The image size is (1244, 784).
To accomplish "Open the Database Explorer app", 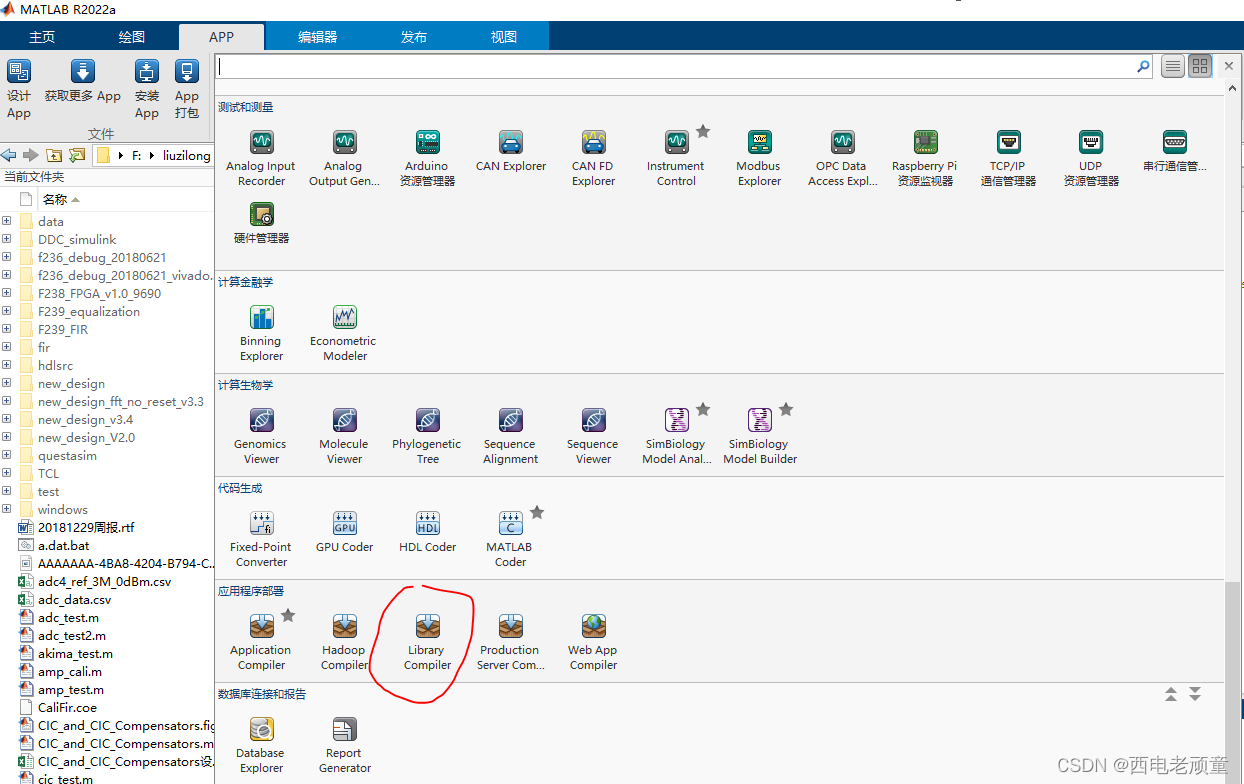I will [x=261, y=745].
